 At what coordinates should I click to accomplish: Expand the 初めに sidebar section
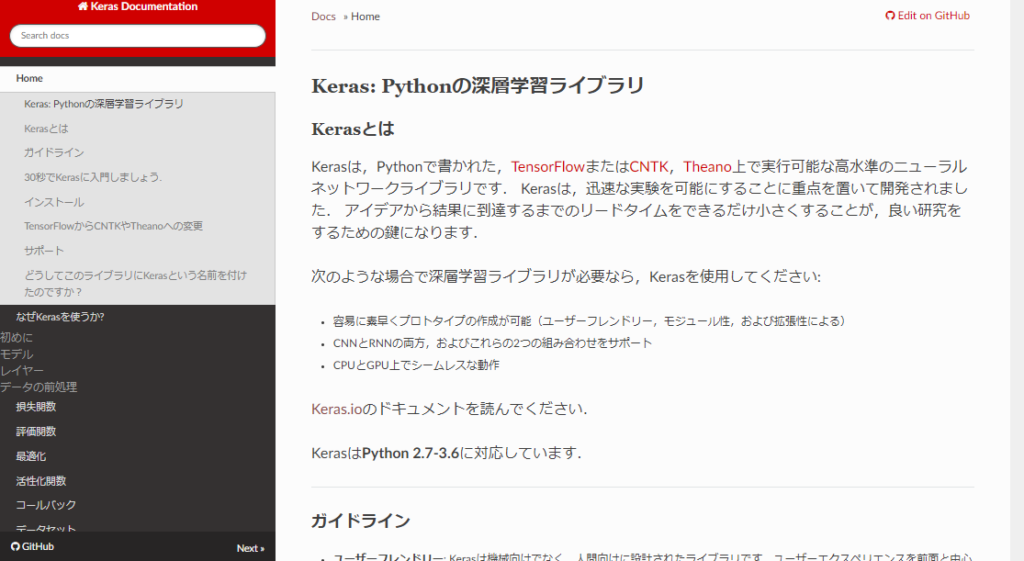point(16,338)
